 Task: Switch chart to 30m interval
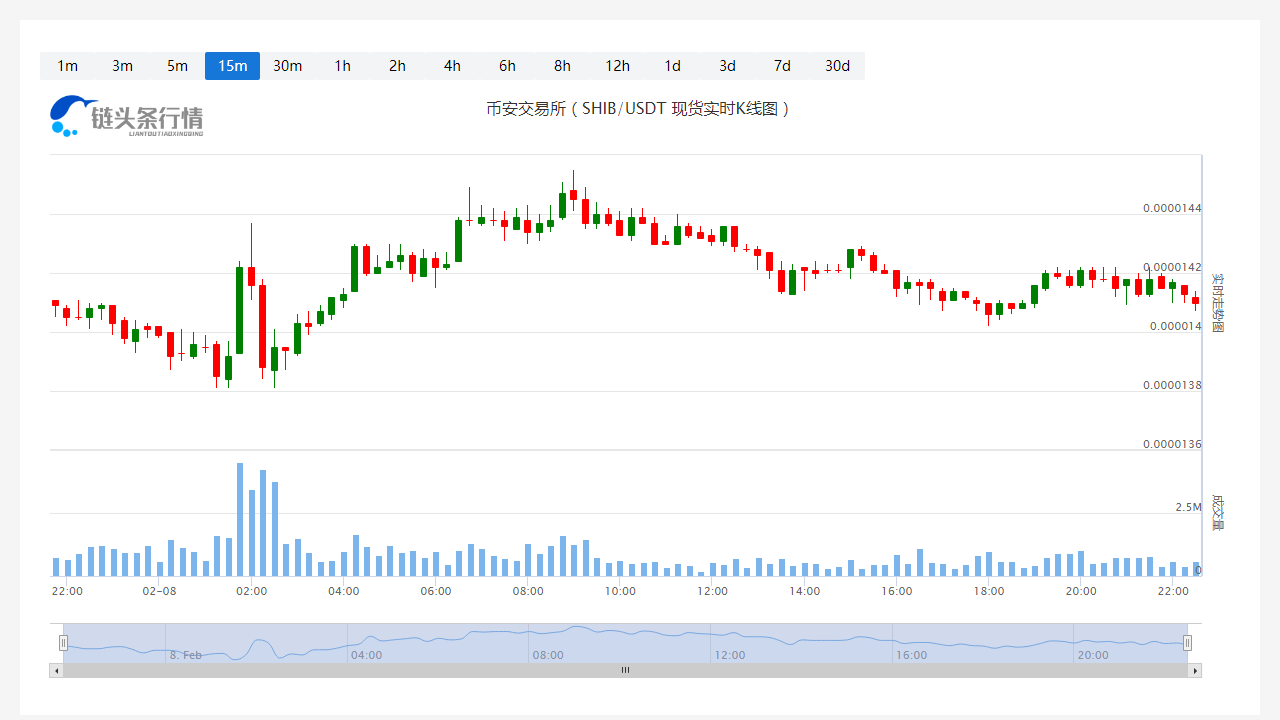(x=287, y=66)
